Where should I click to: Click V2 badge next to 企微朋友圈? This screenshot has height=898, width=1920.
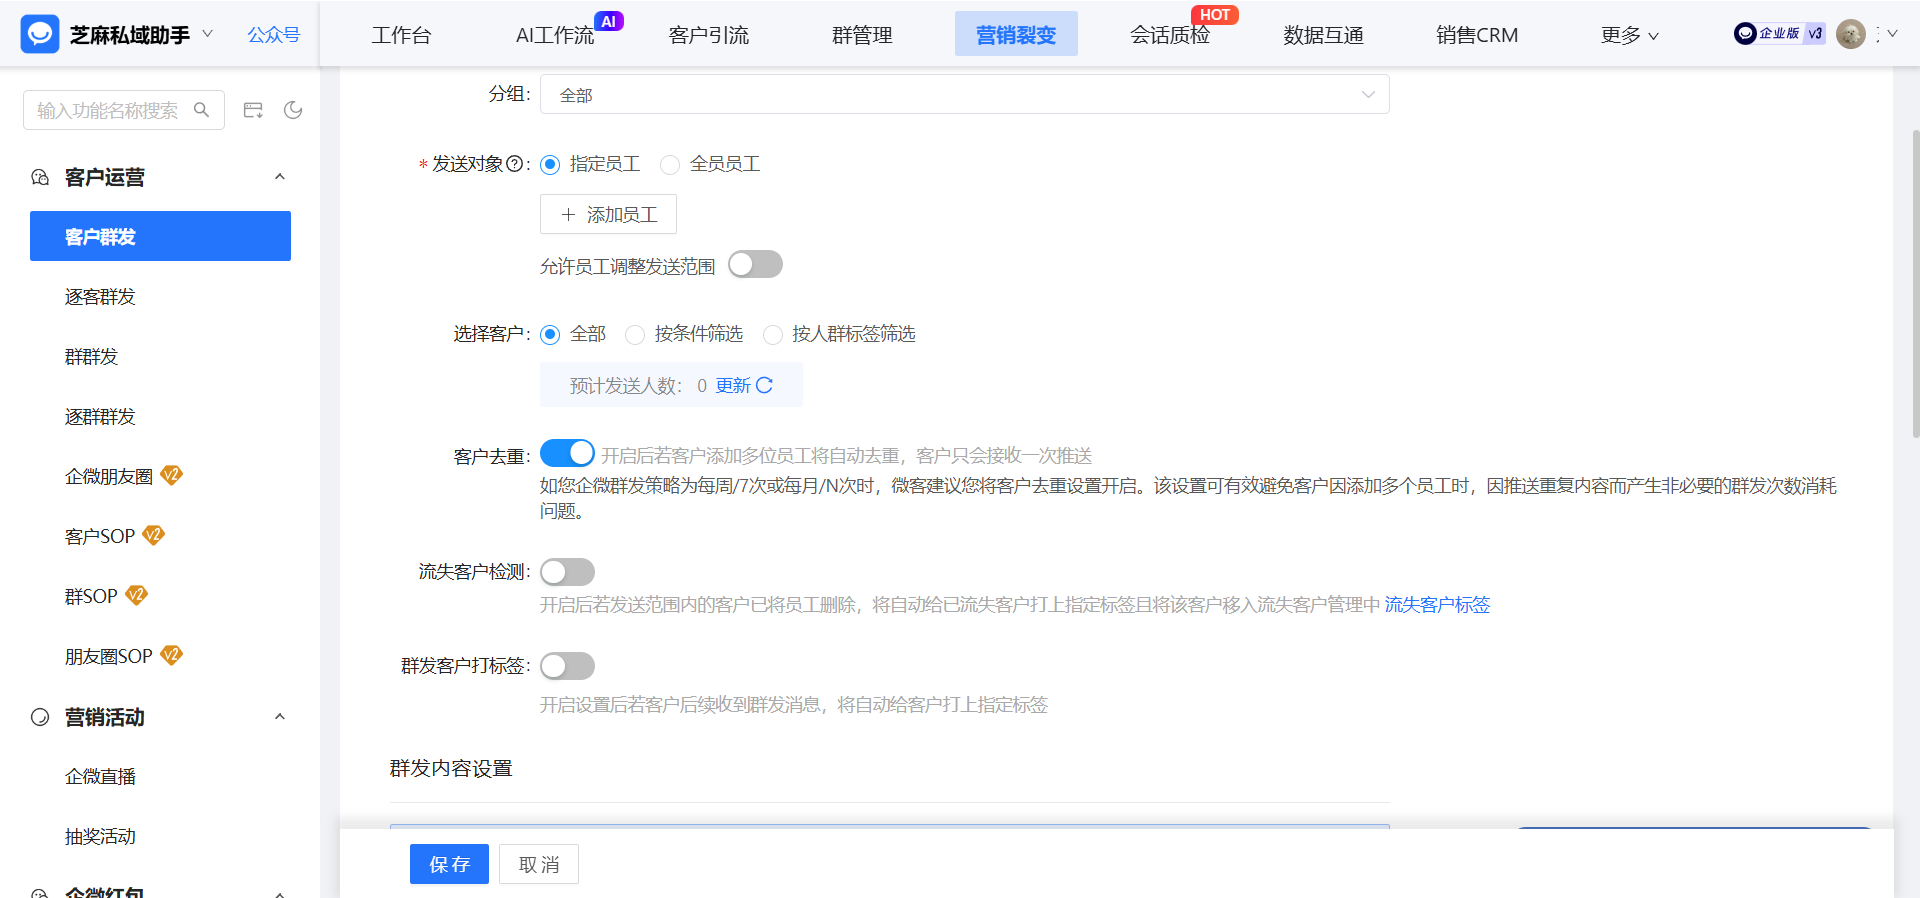pos(172,475)
